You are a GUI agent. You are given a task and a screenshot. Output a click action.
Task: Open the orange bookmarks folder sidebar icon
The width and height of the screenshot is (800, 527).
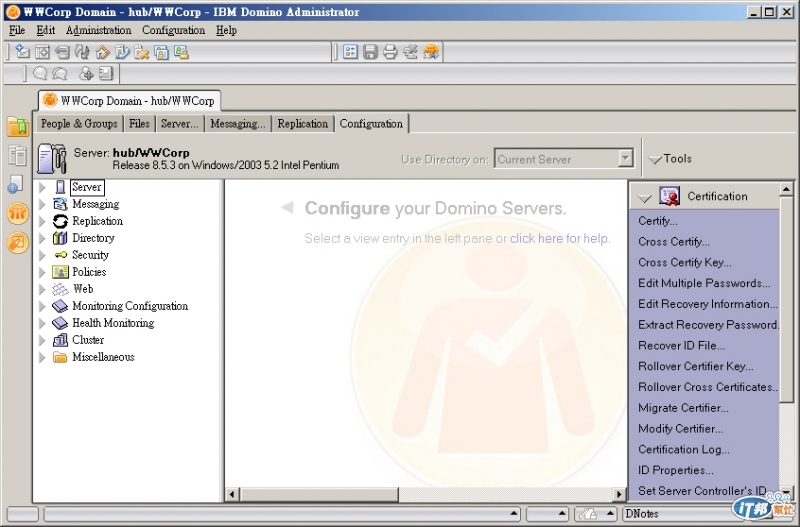click(x=17, y=126)
